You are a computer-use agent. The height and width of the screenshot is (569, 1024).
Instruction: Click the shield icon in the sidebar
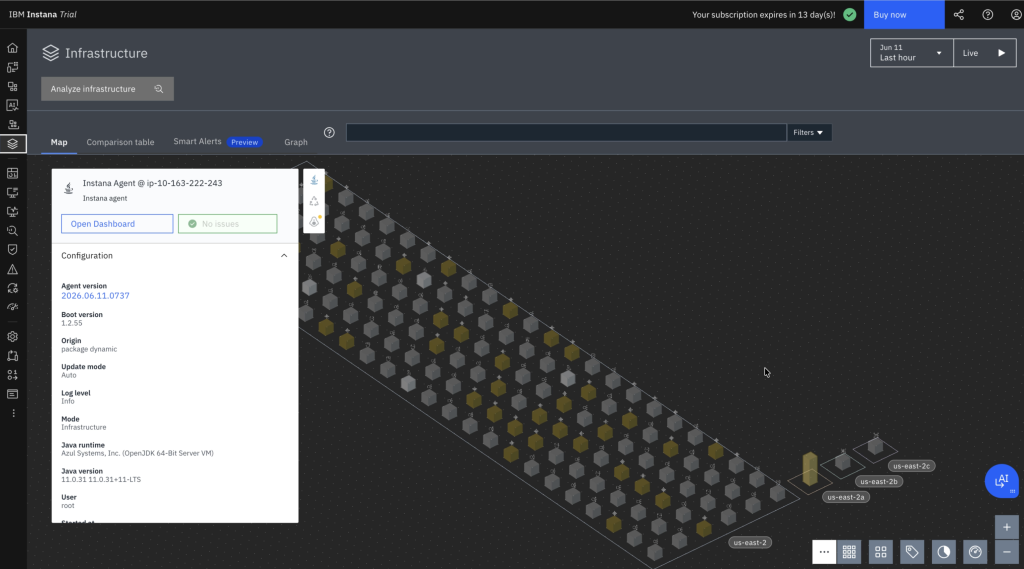click(12, 250)
